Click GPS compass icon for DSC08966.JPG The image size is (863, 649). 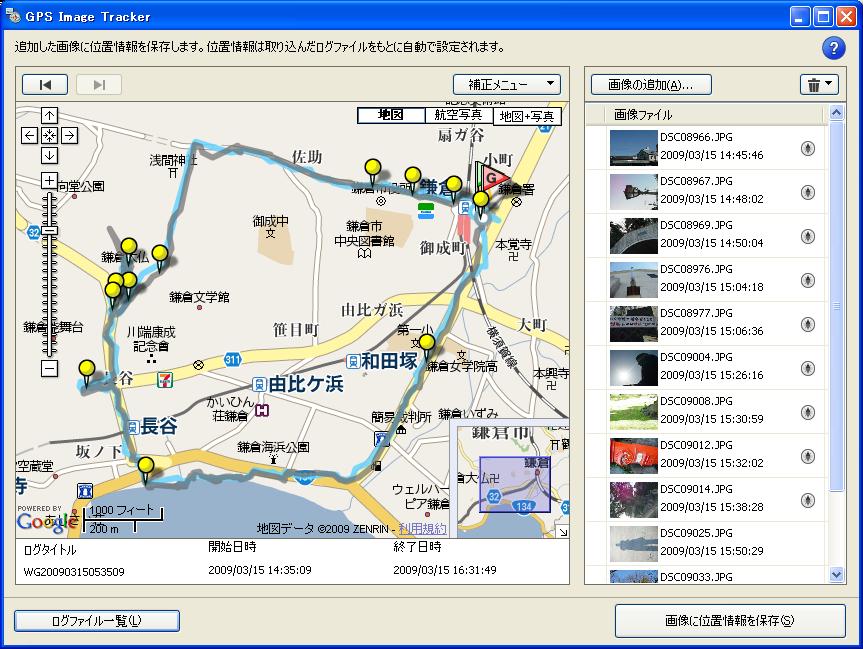[808, 149]
